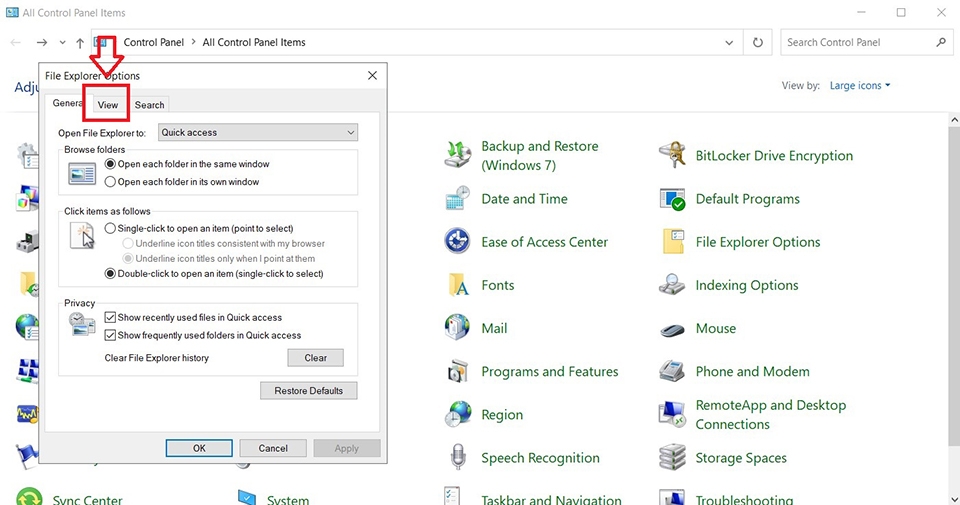
Task: Open the Programs and Features link
Action: click(x=550, y=372)
